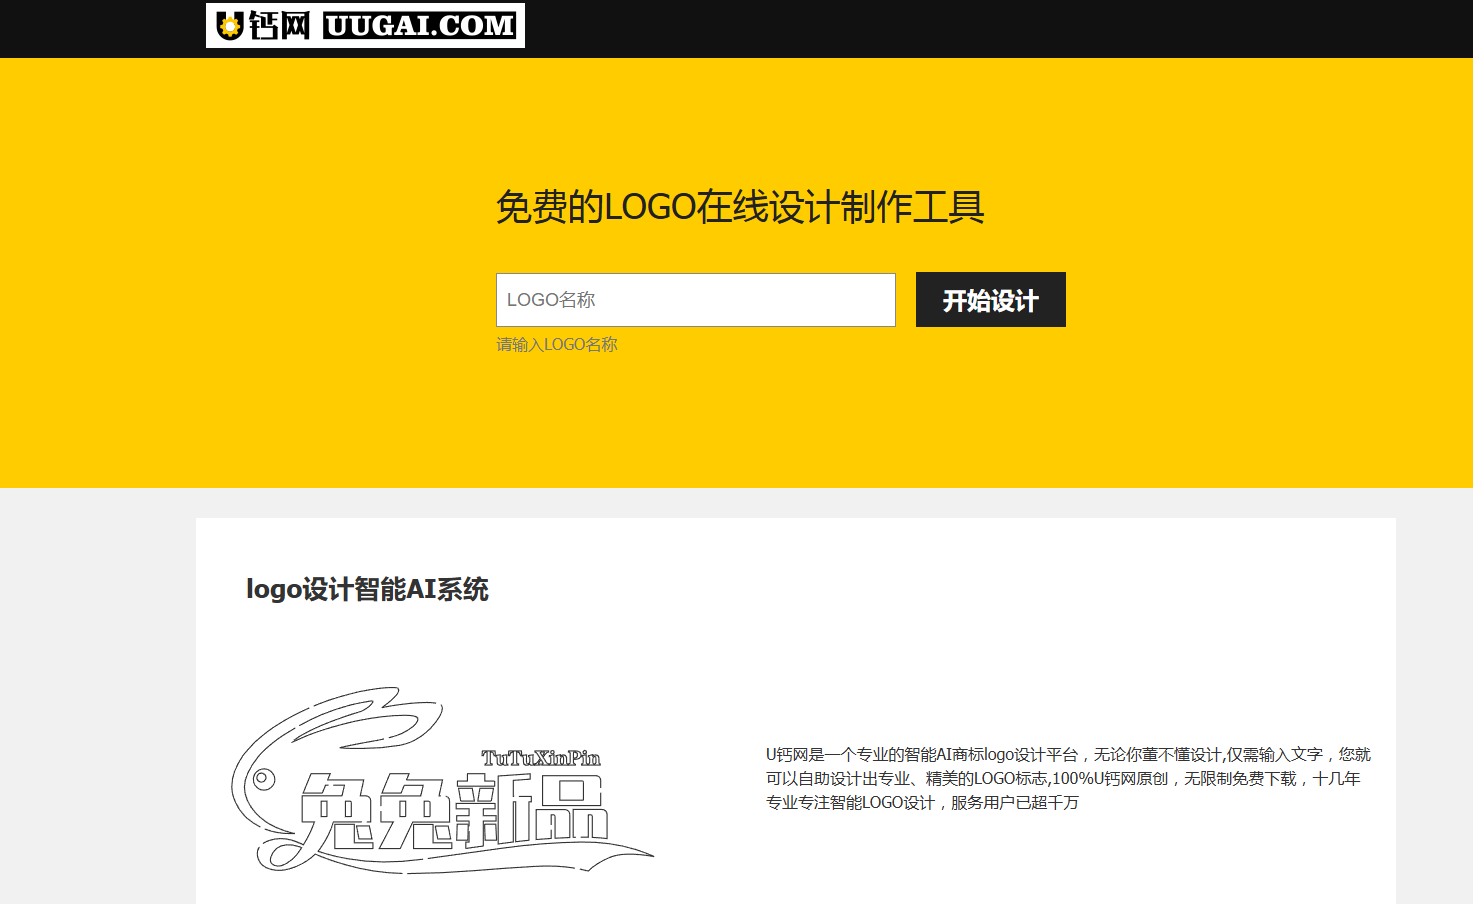This screenshot has width=1473, height=904.
Task: Click the description line starting with 专业专注智能LOGO设计
Action: [x=922, y=802]
